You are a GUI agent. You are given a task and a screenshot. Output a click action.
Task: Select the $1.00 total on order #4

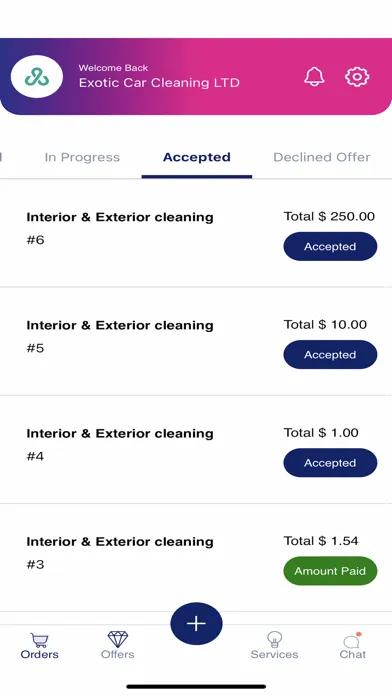(321, 433)
